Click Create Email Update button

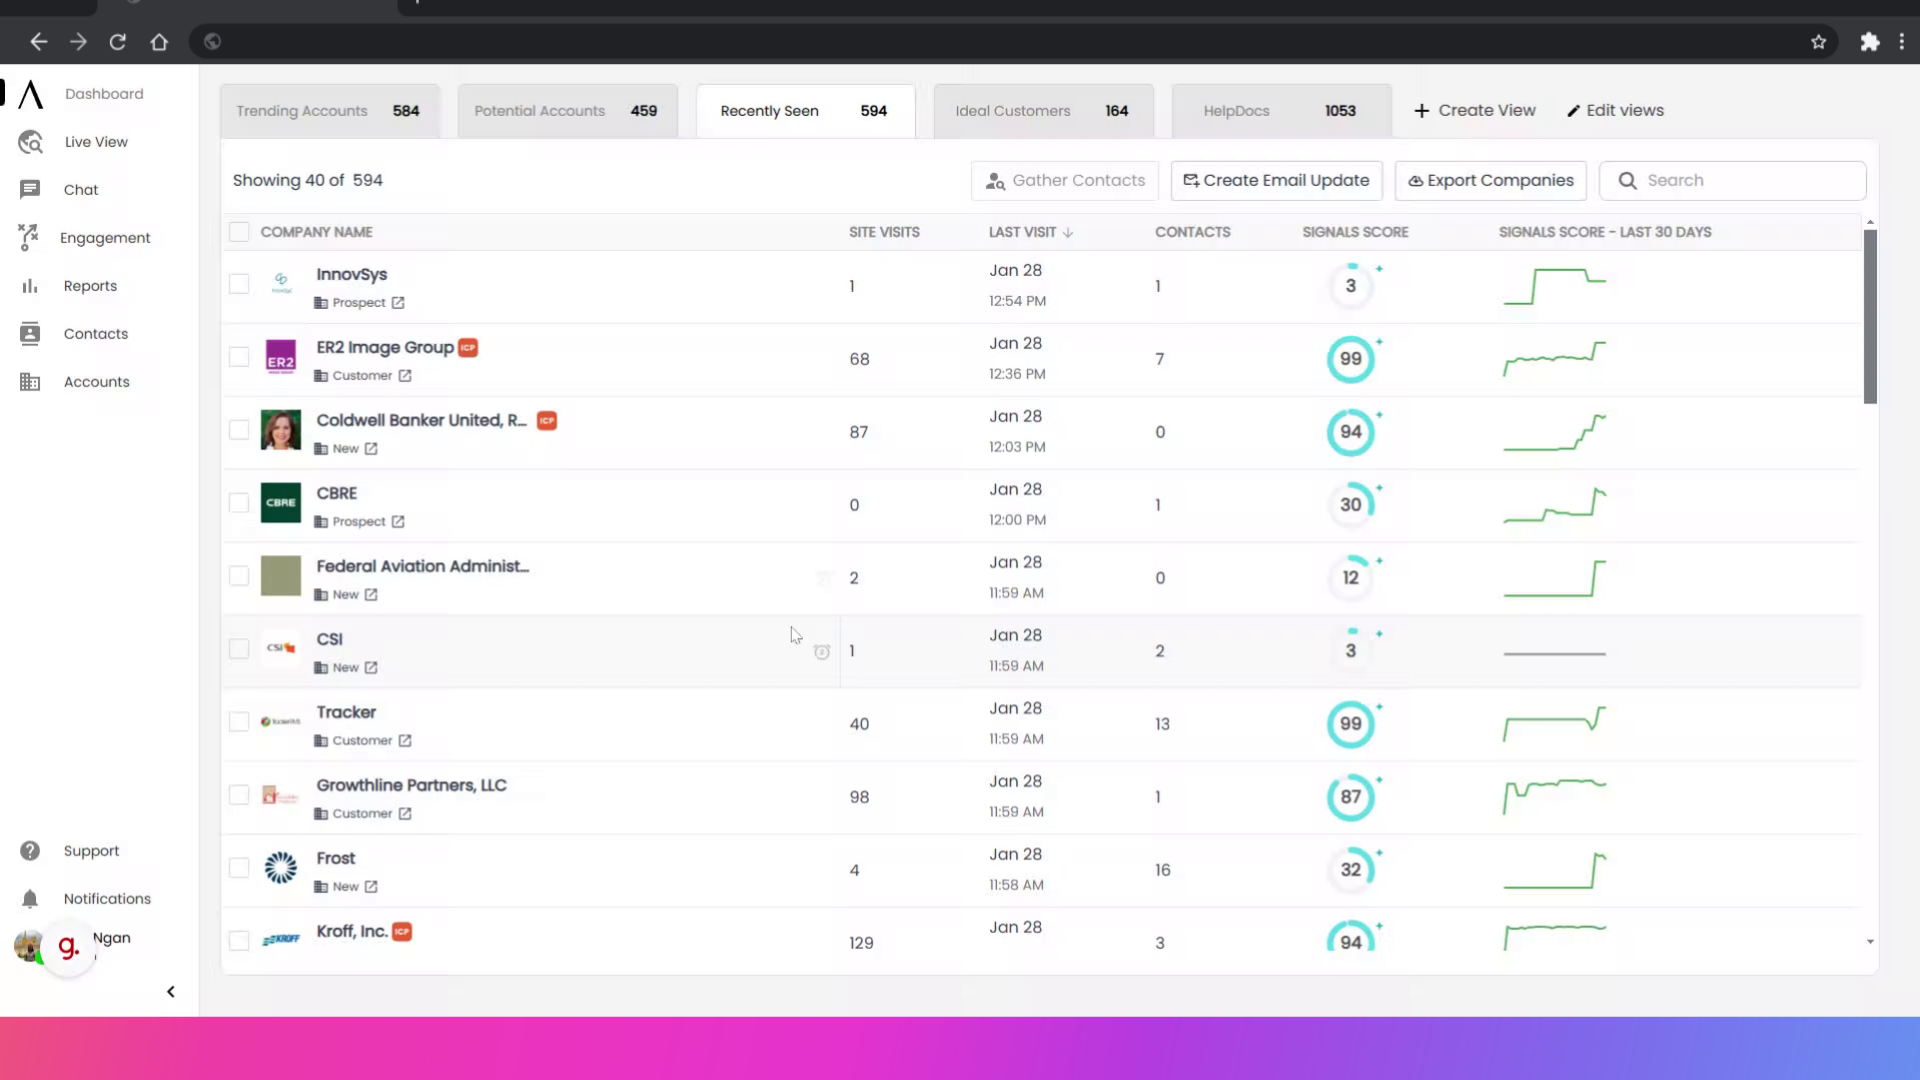1276,181
